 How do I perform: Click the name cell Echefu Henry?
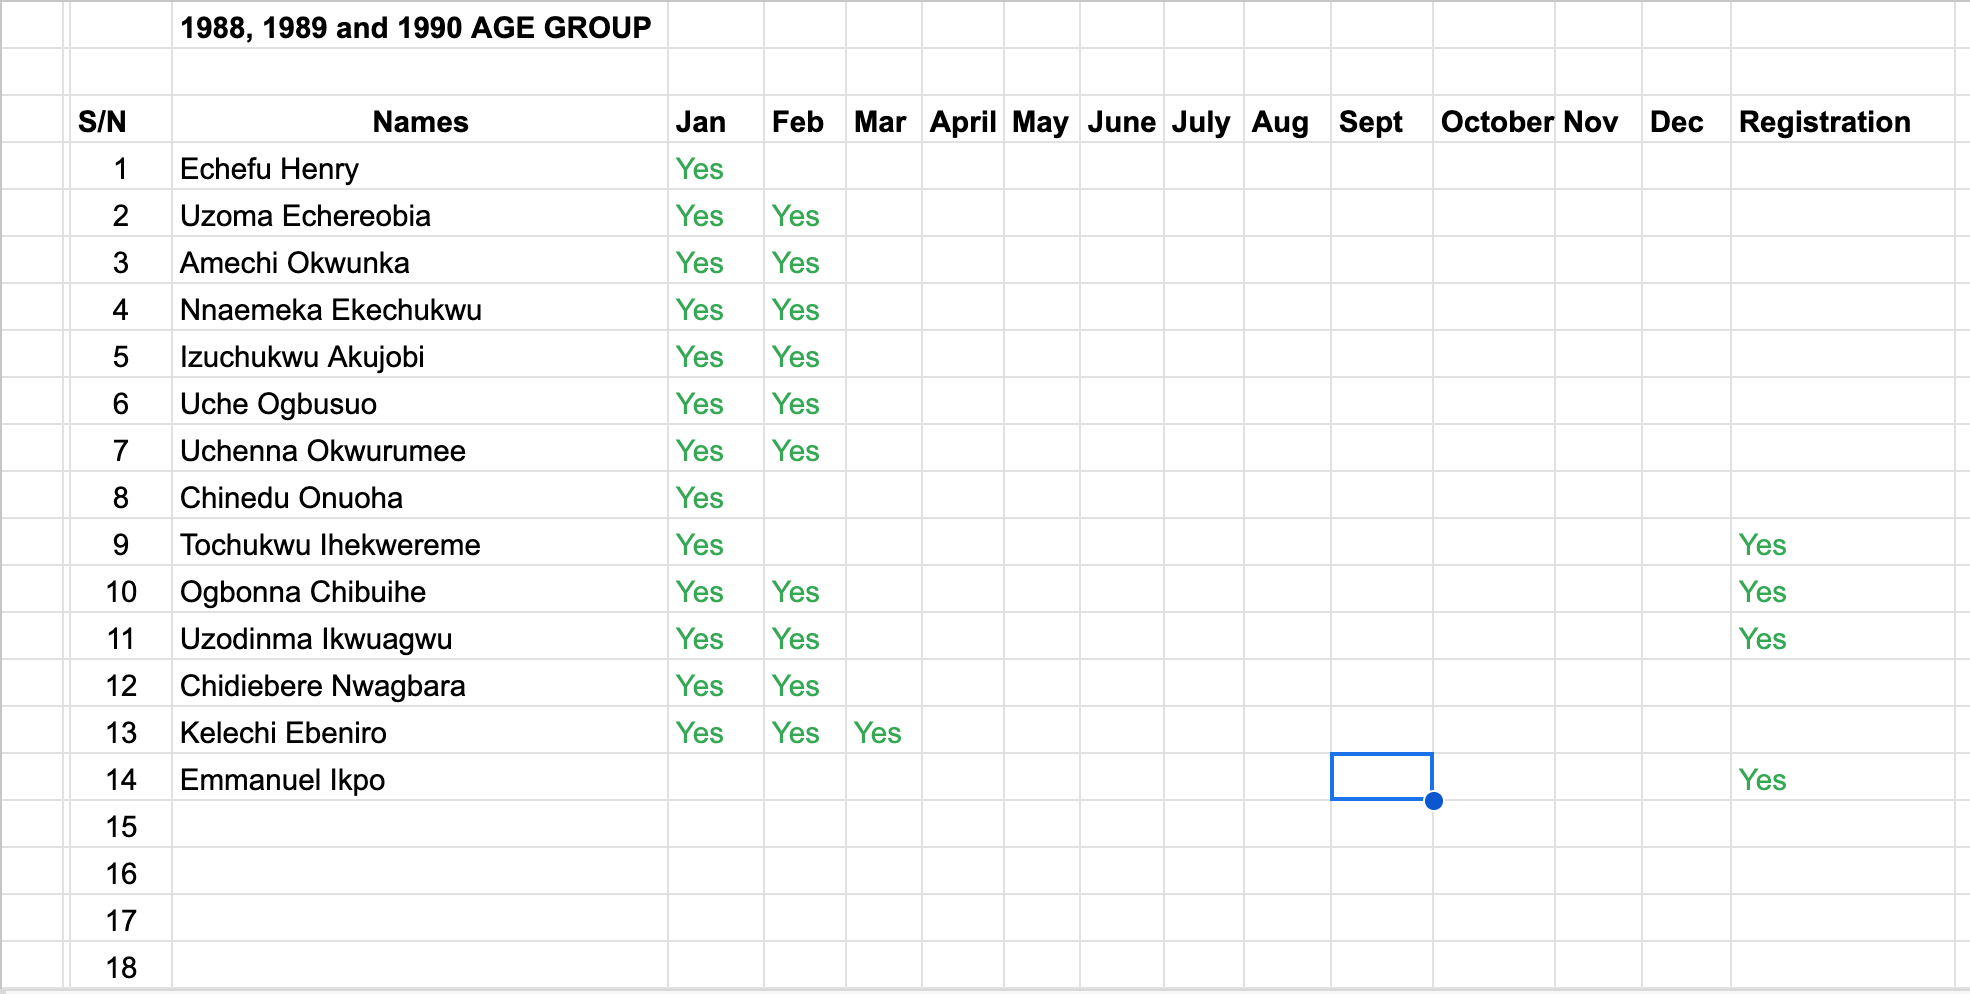tap(270, 169)
